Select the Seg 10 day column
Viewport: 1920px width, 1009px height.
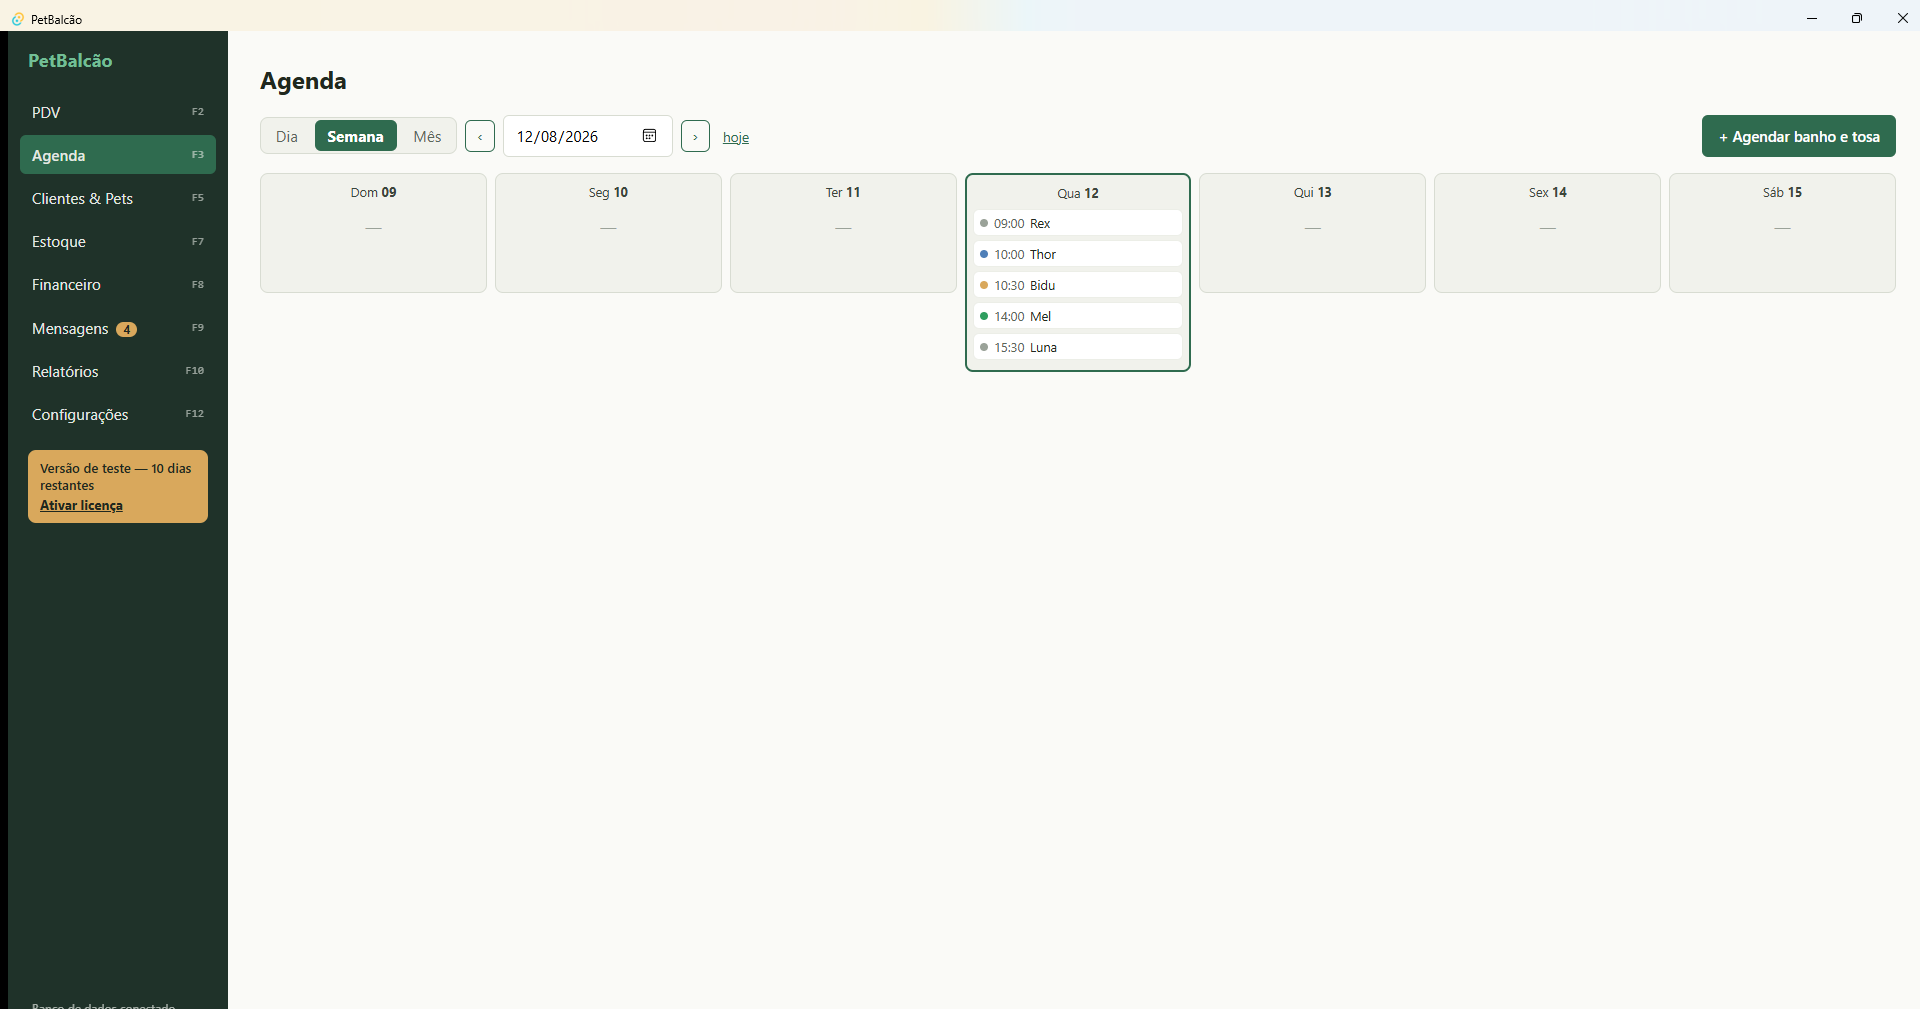pos(608,233)
